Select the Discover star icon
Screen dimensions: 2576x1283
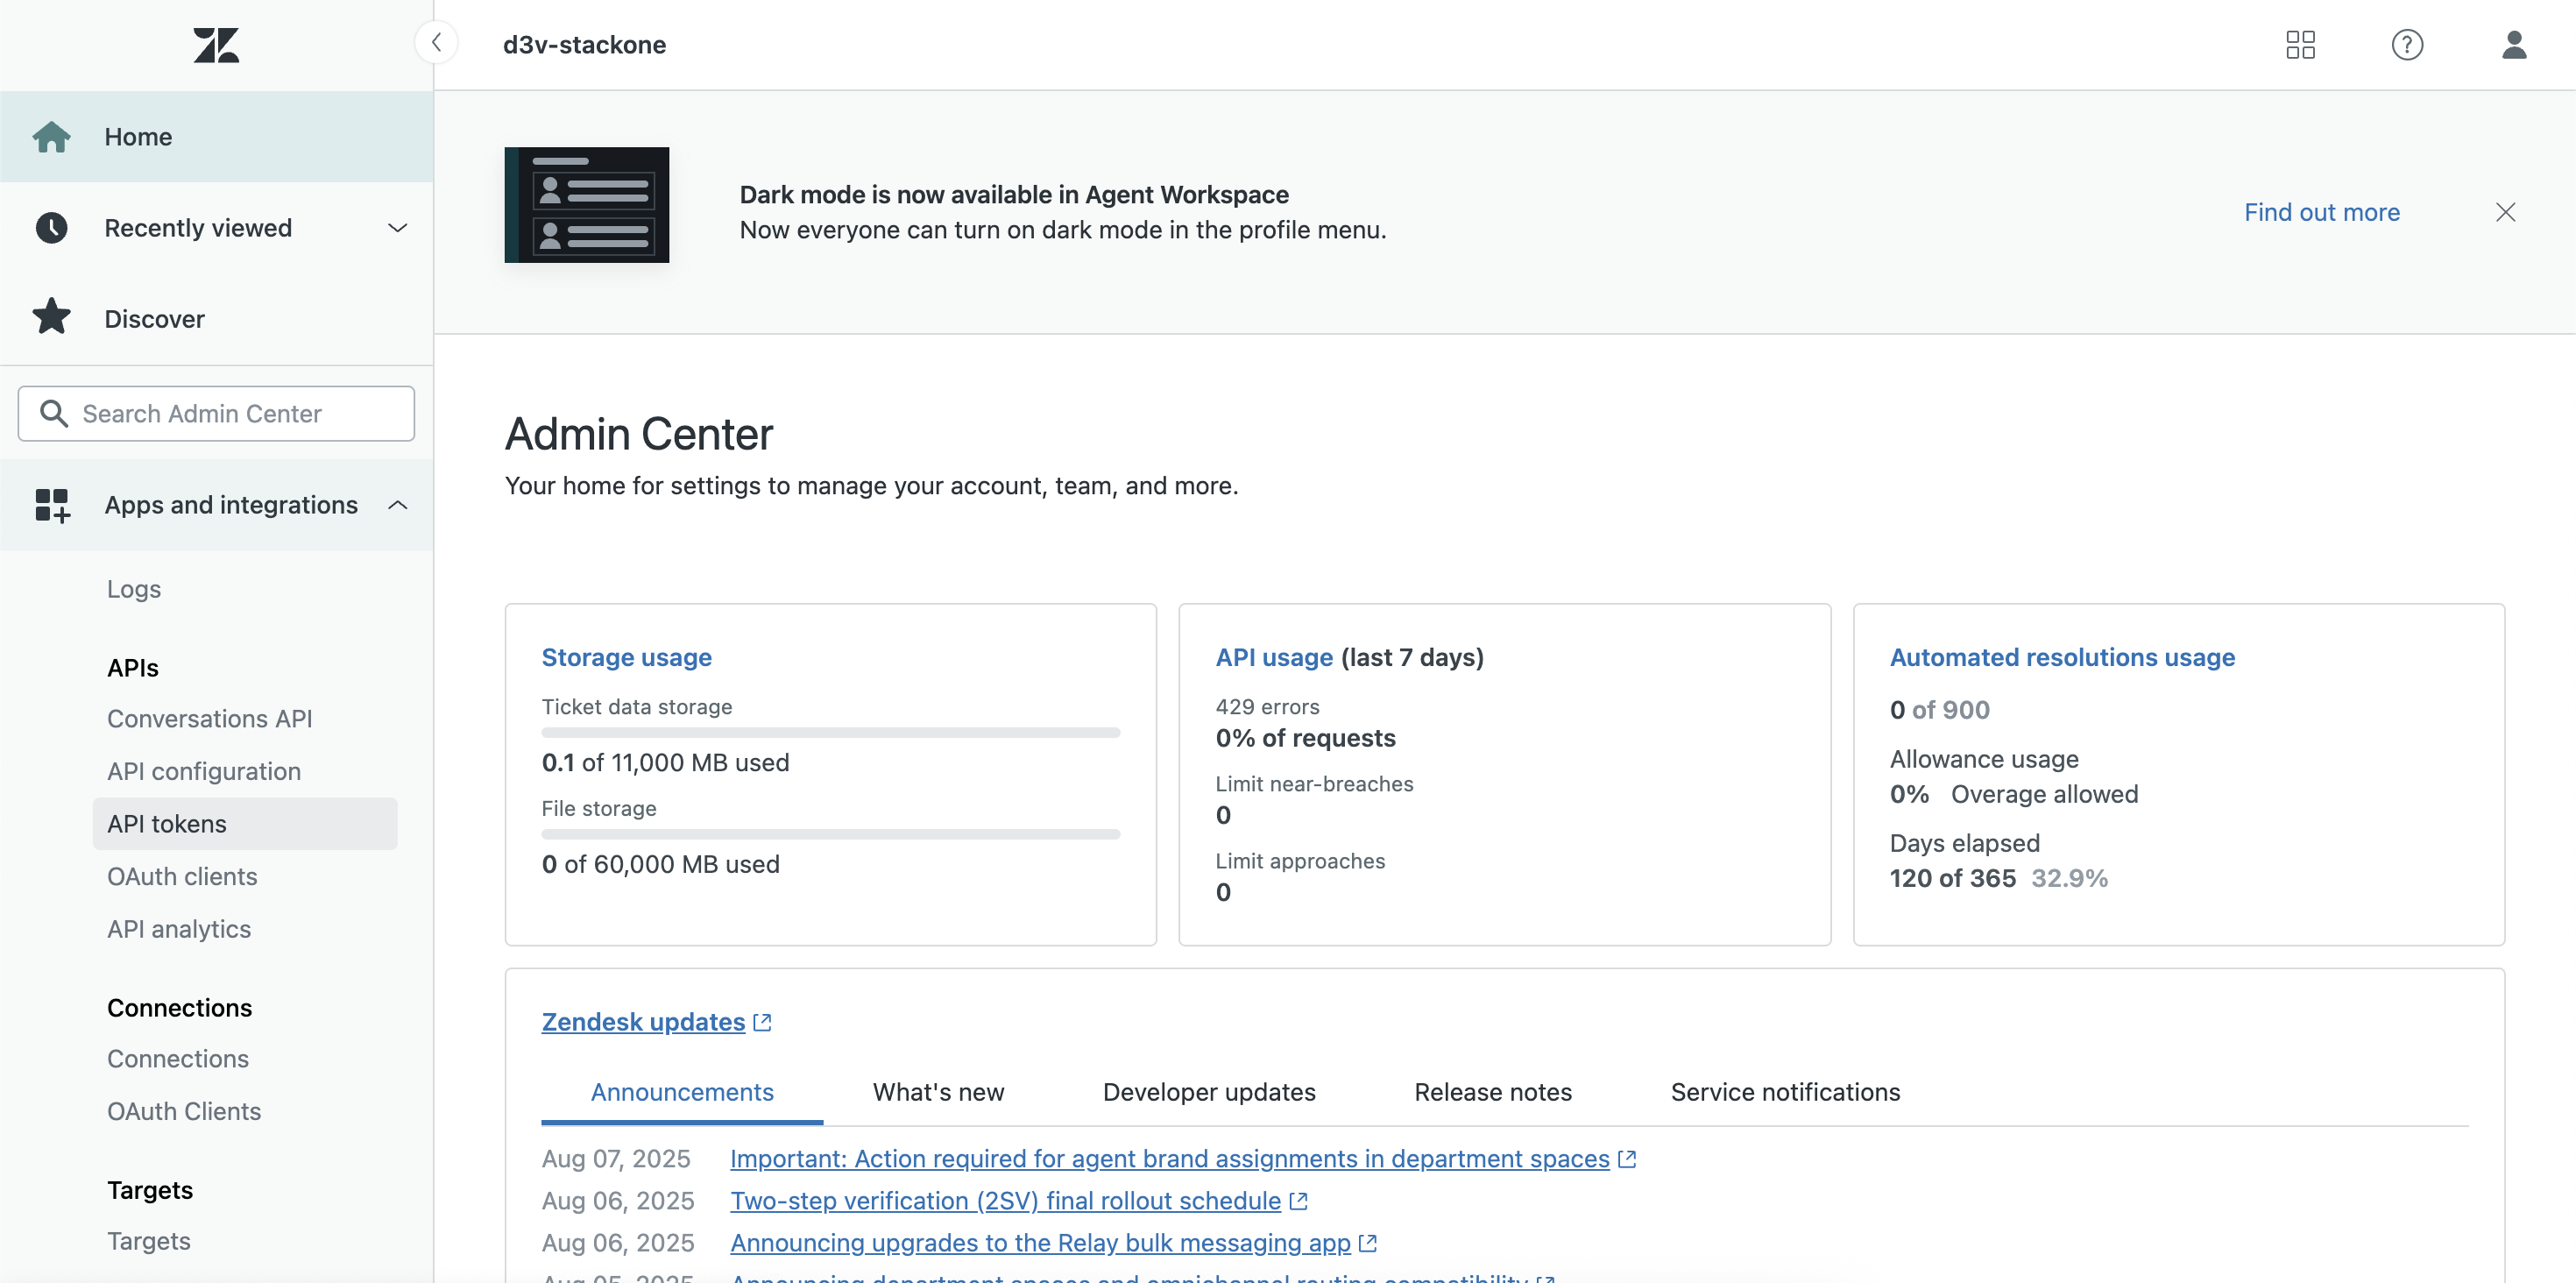(x=52, y=317)
